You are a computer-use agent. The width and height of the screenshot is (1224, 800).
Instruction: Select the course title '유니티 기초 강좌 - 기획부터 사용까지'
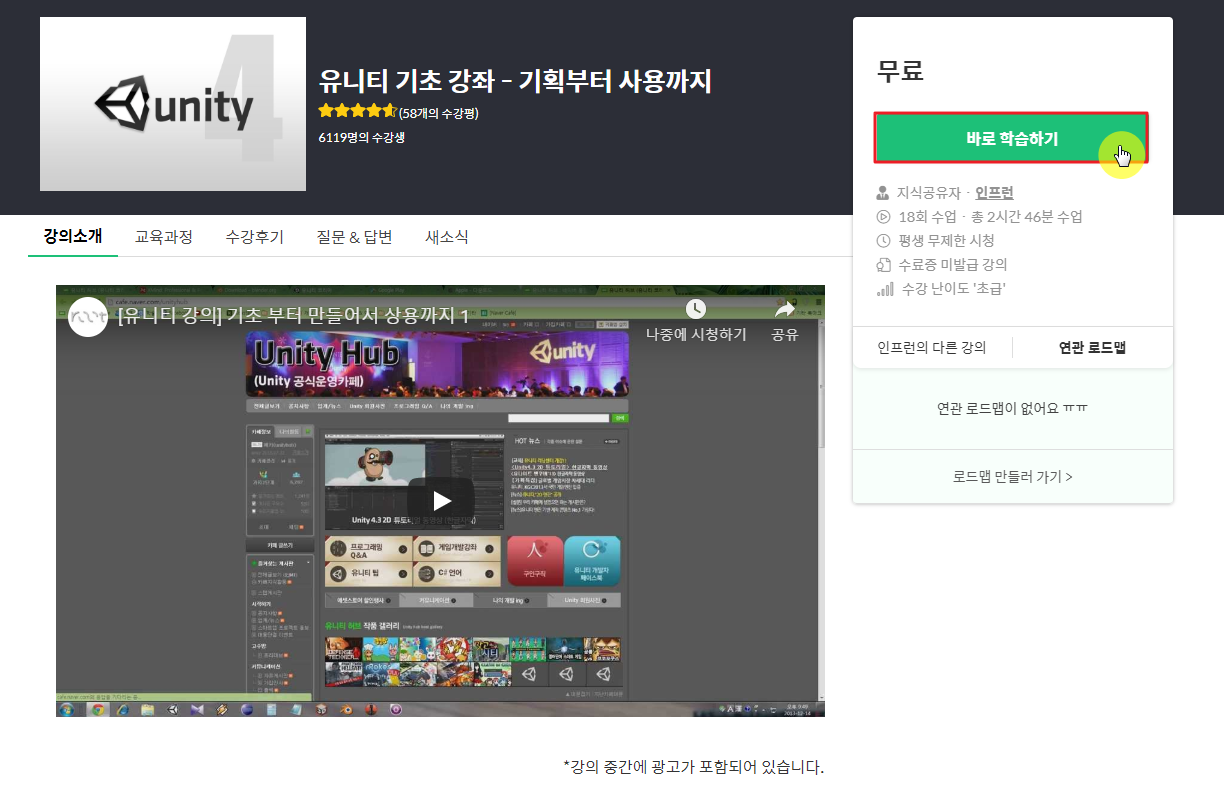coord(515,81)
